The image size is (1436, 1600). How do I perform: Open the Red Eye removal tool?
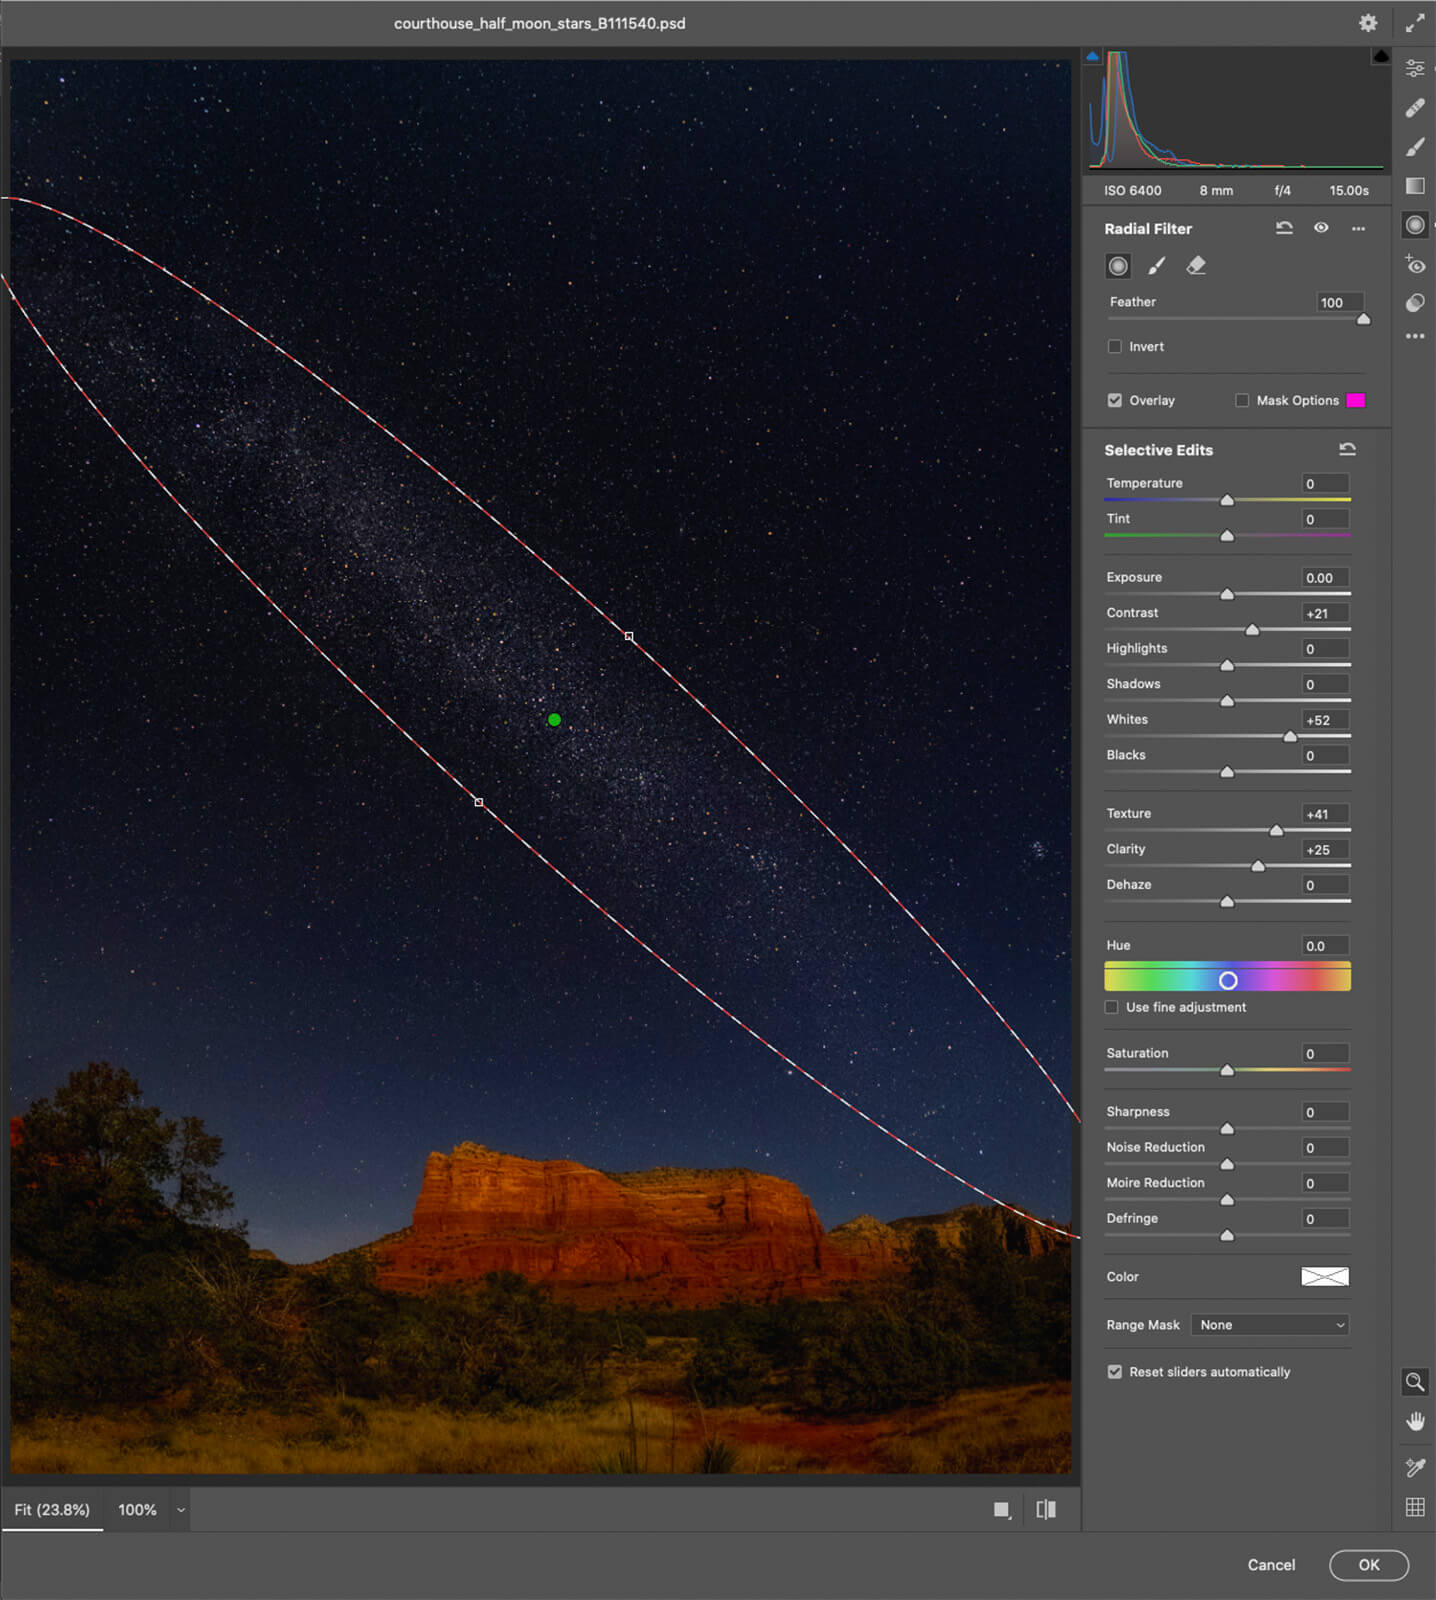click(x=1414, y=265)
